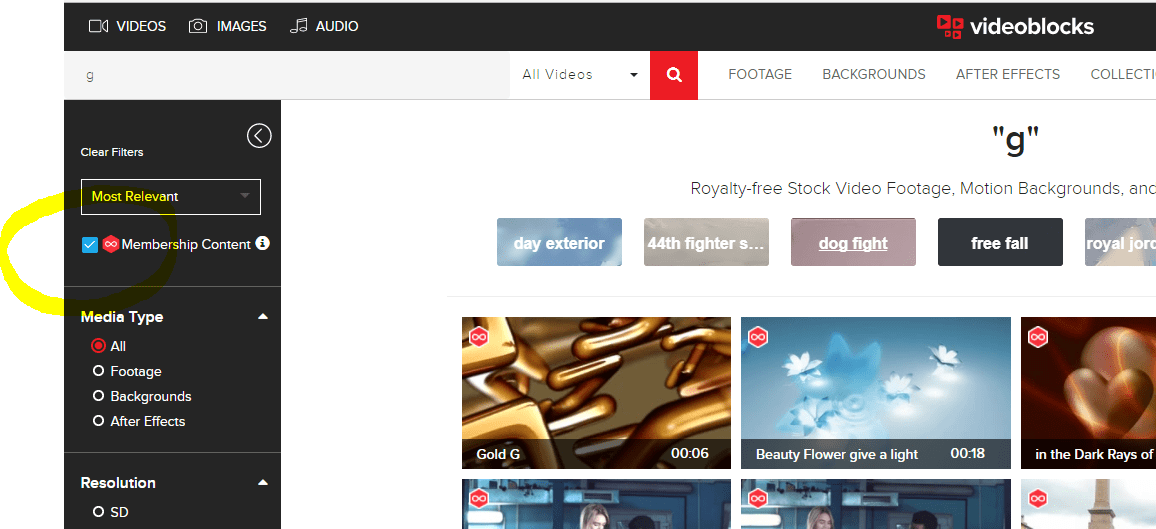Click the 44th fighter s... suggestion tag
Screen dimensions: 1156x529
(706, 242)
